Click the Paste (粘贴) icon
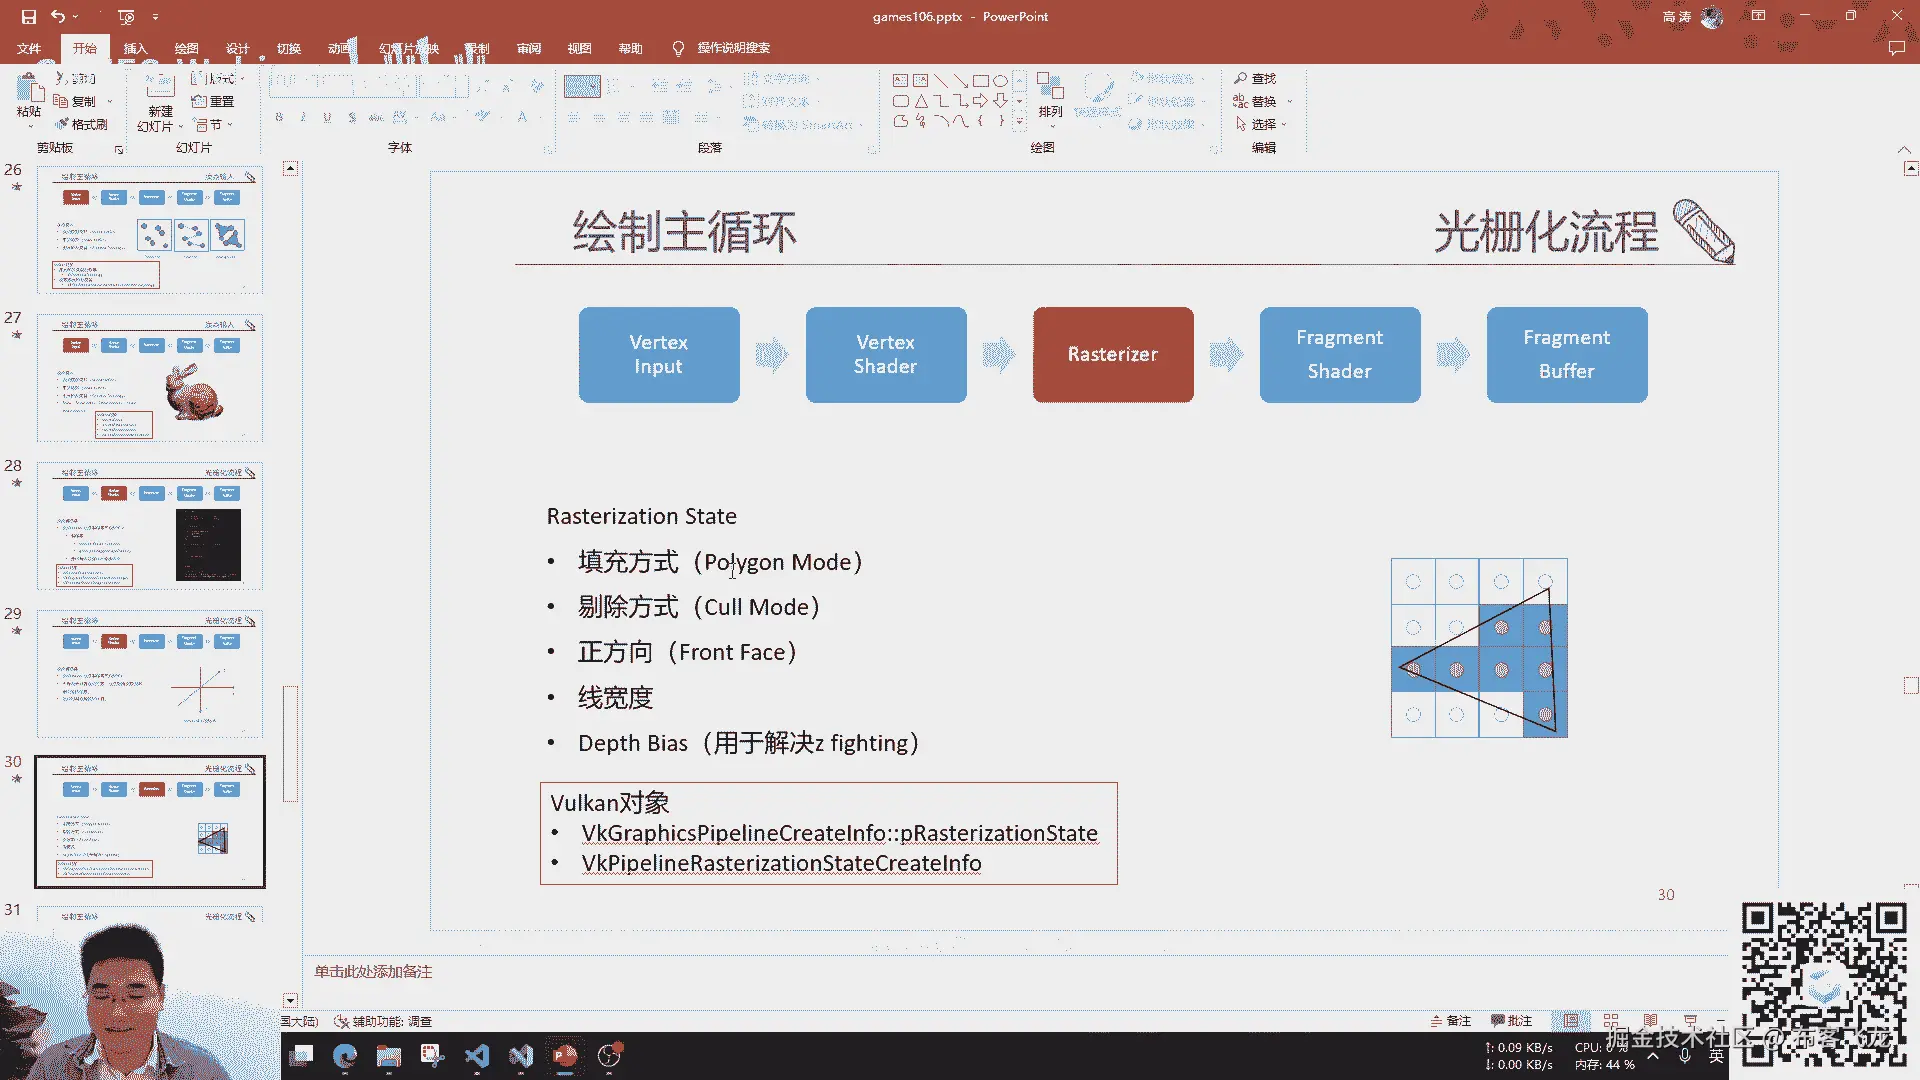This screenshot has height=1080, width=1920. (x=28, y=89)
